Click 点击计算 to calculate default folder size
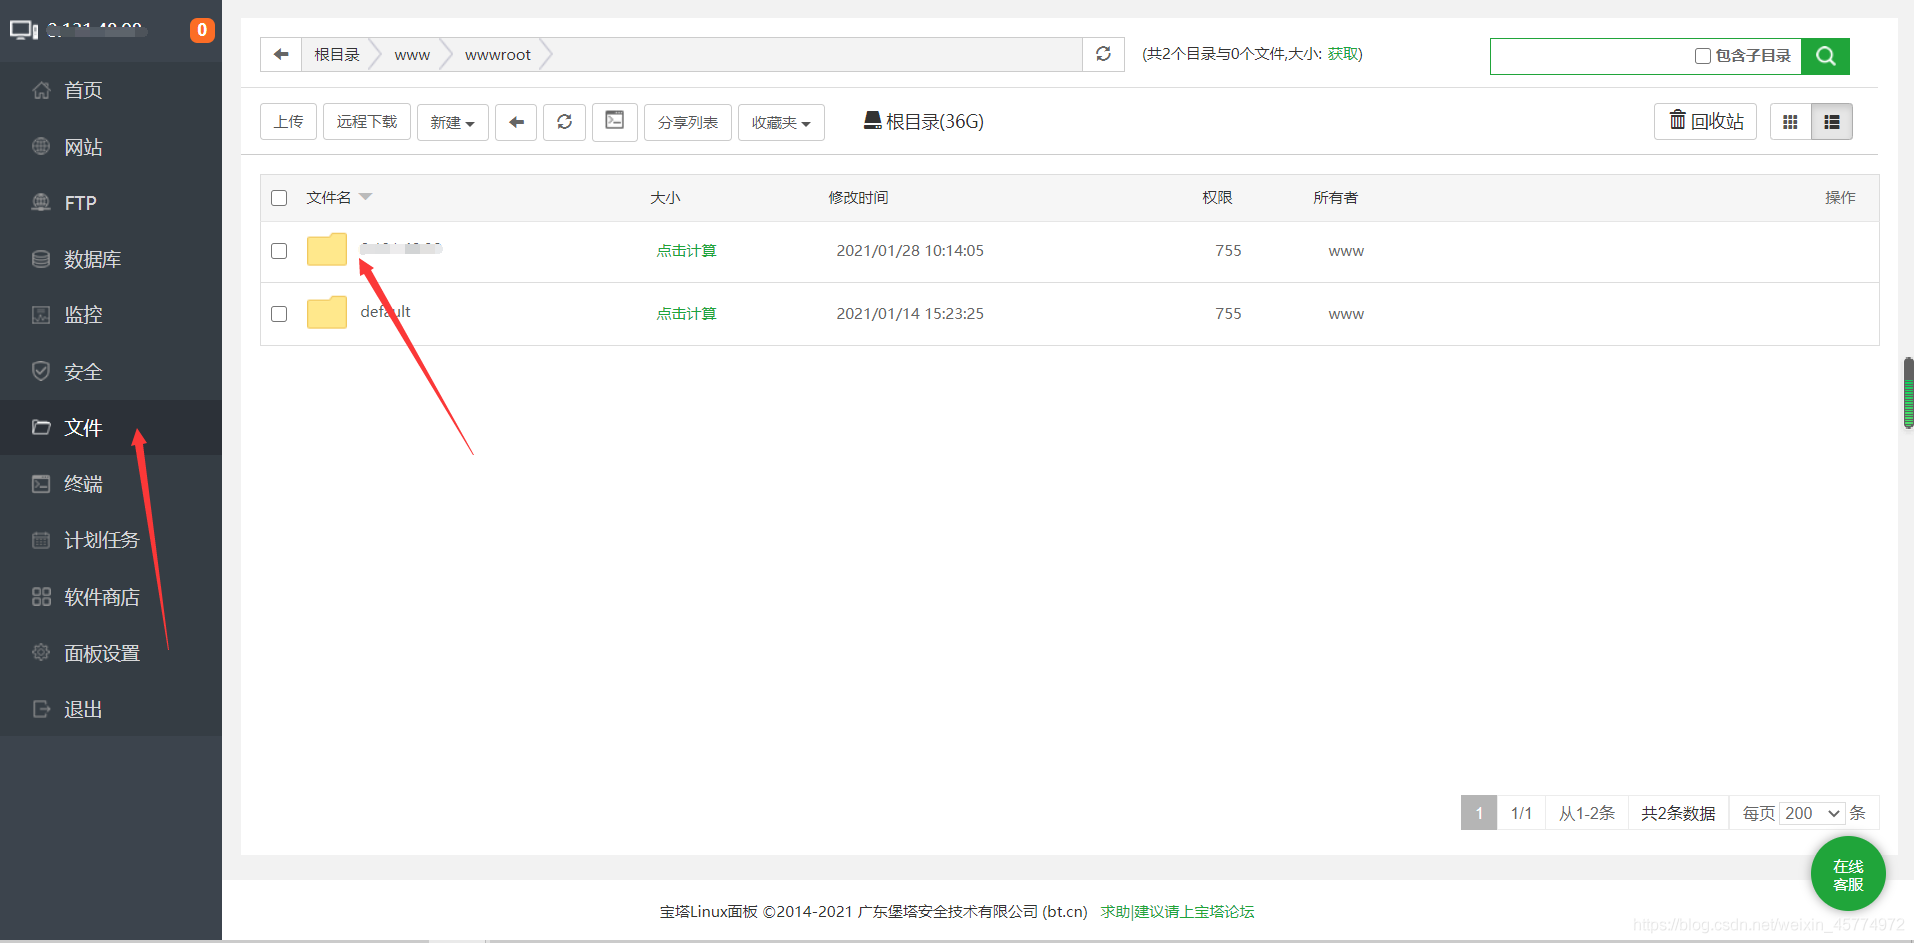Image resolution: width=1914 pixels, height=943 pixels. click(x=686, y=313)
